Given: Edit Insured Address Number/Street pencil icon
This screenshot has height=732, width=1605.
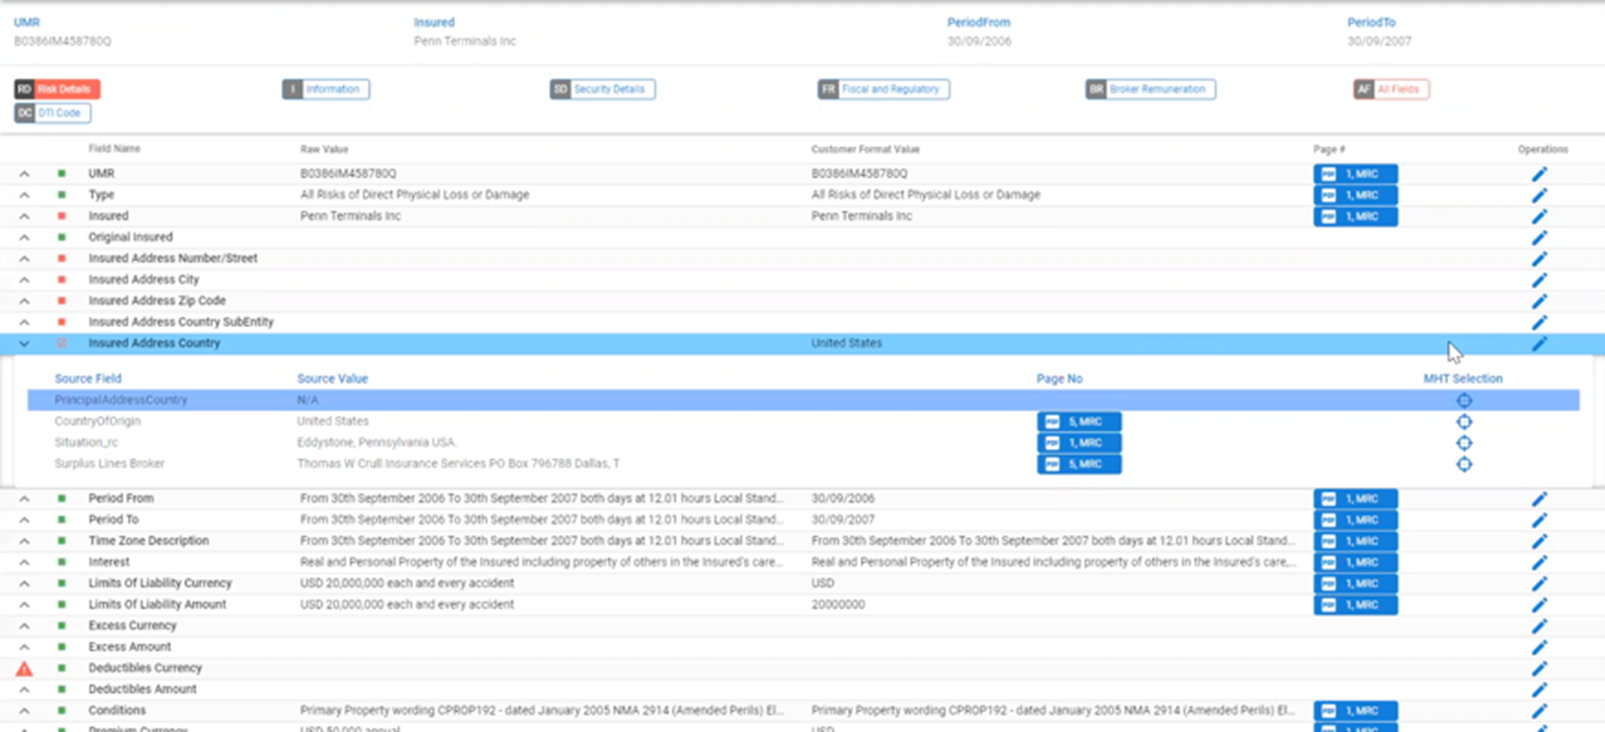Looking at the screenshot, I should [x=1539, y=259].
